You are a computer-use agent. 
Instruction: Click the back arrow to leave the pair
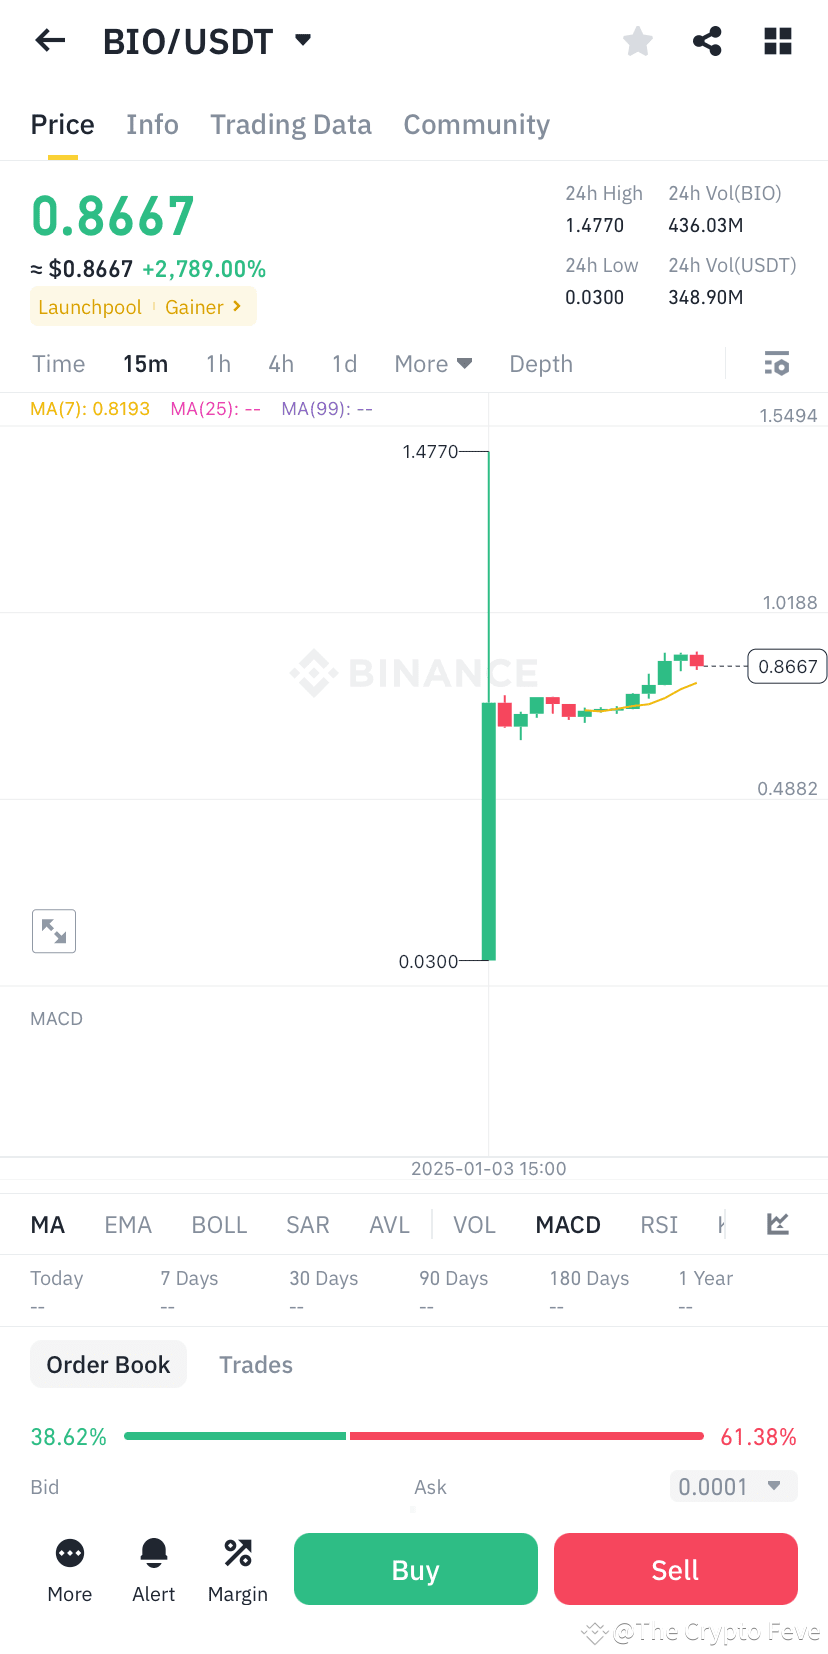click(x=49, y=40)
